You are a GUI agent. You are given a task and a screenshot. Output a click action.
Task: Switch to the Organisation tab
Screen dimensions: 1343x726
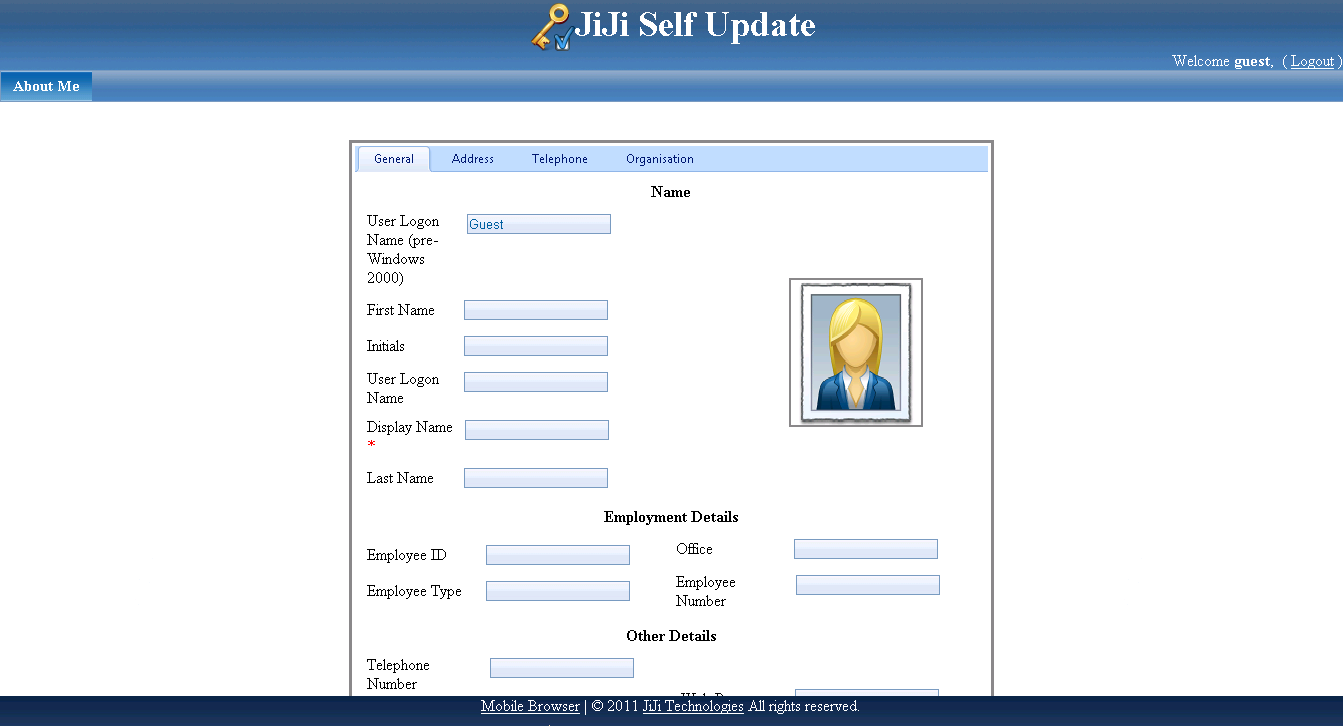point(660,159)
